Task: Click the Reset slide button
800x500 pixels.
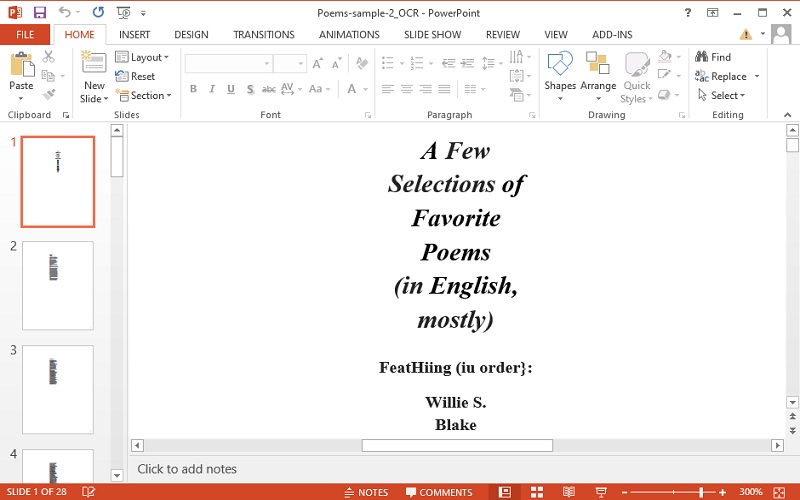Action: tap(135, 76)
